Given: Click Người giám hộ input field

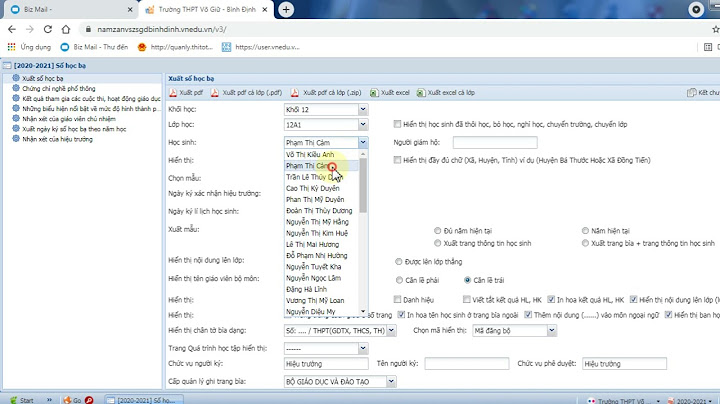Looking at the screenshot, I should [495, 142].
